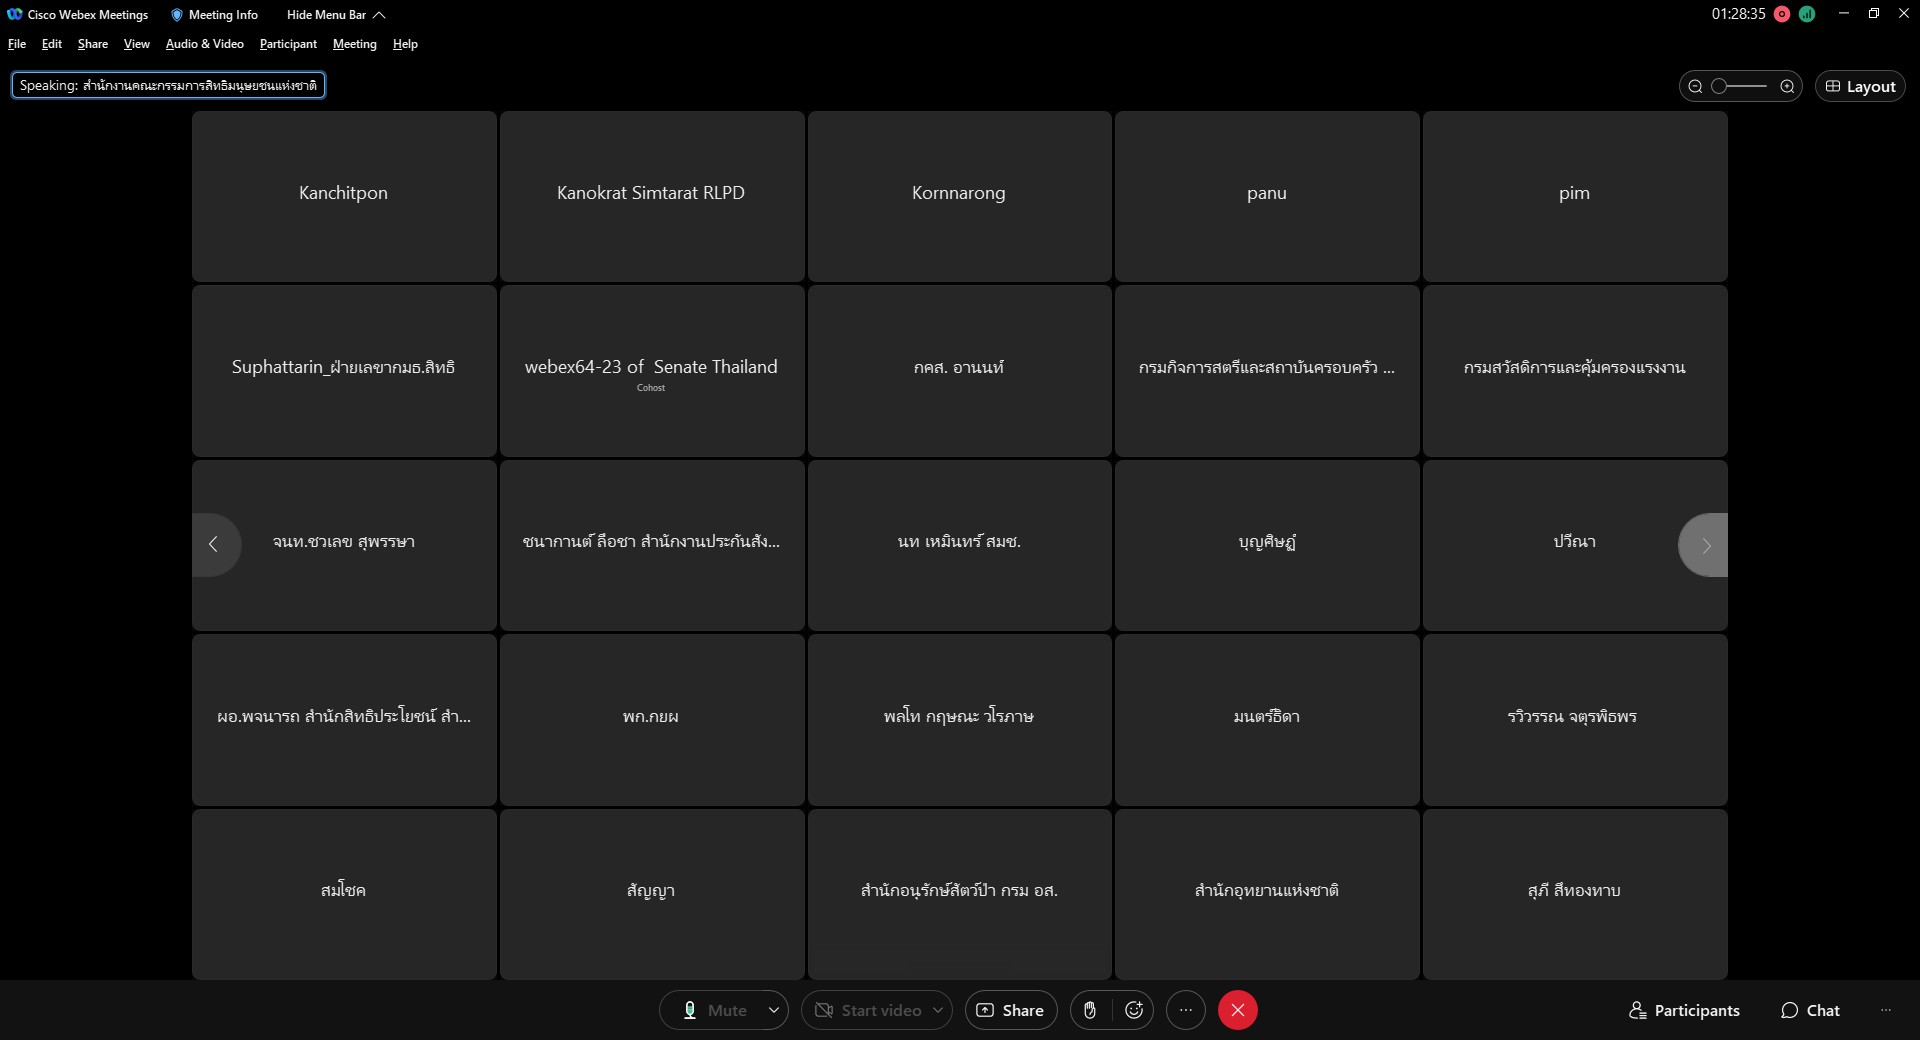Open more options ellipsis in center toolbar
The image size is (1920, 1040).
point(1186,1010)
